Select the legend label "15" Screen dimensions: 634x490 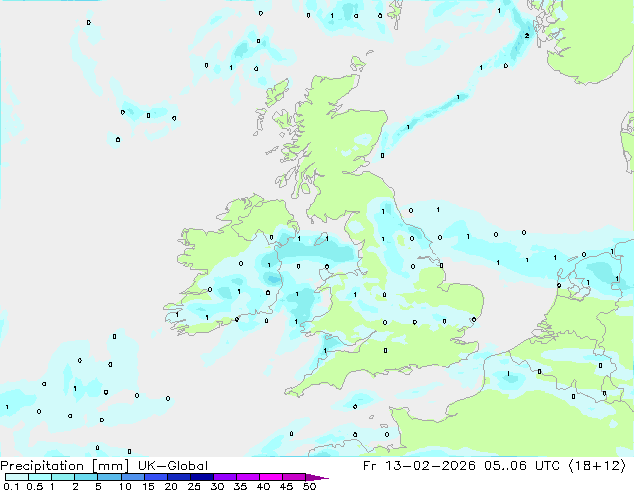[x=148, y=486]
